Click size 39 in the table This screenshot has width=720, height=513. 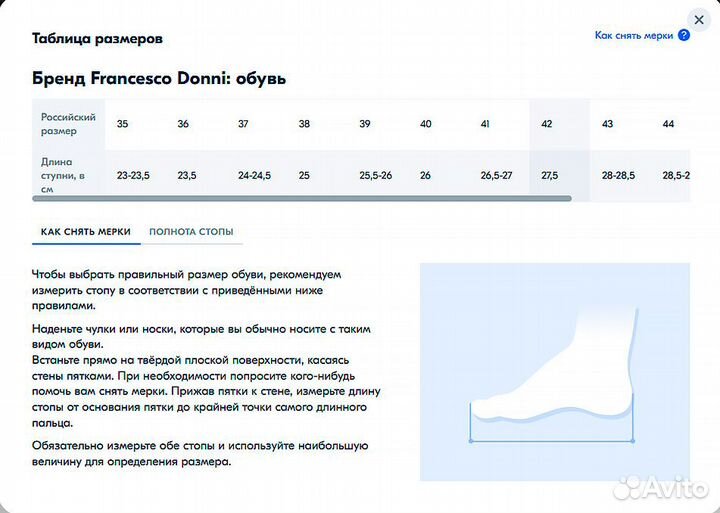coord(365,123)
